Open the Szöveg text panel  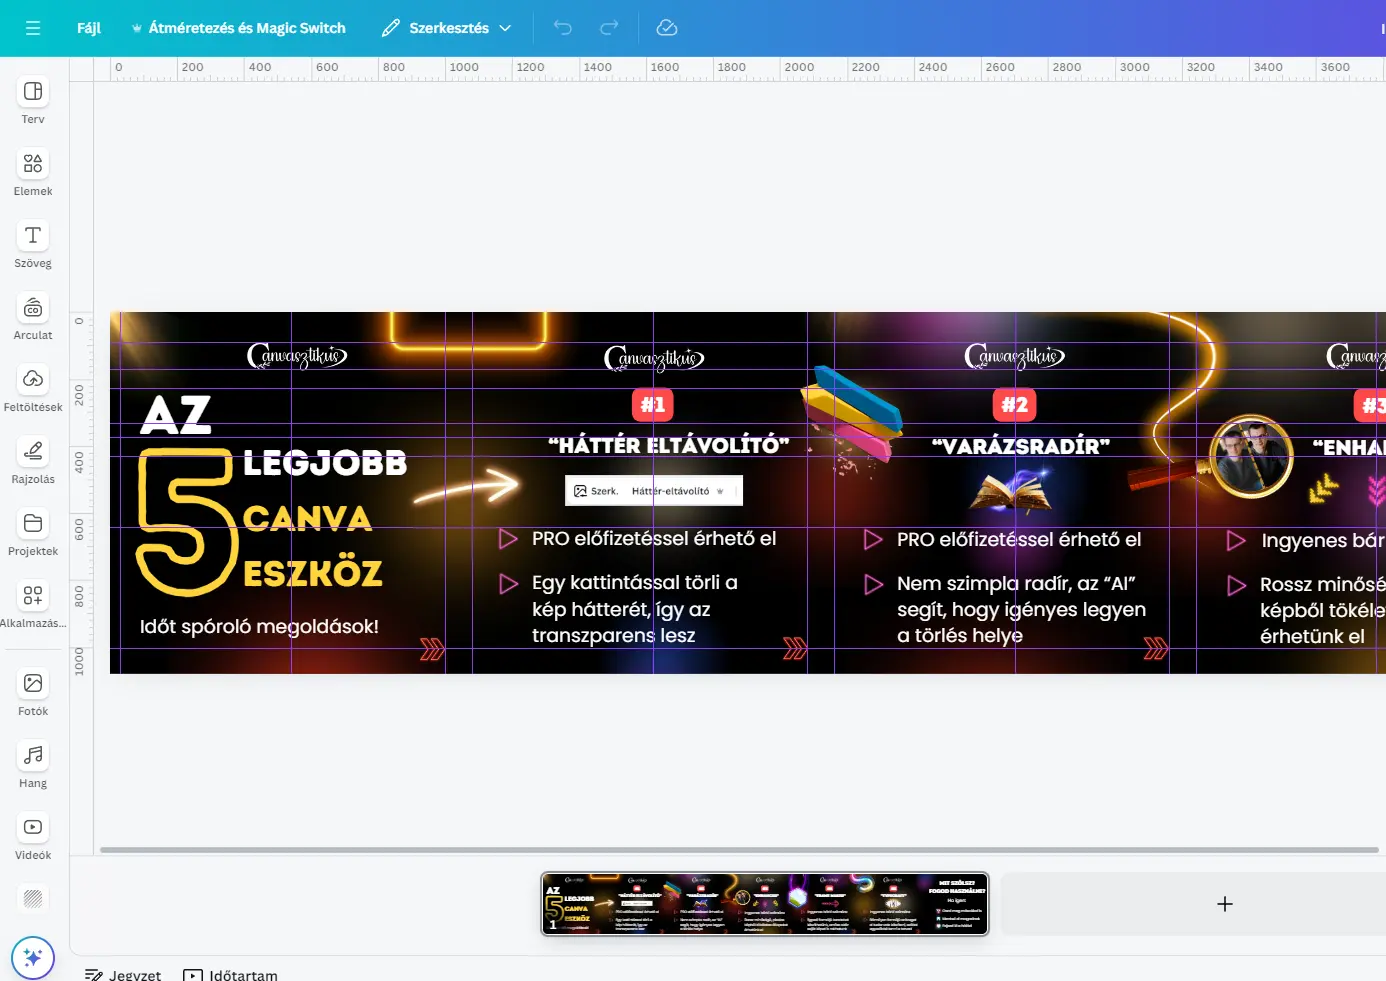[33, 245]
